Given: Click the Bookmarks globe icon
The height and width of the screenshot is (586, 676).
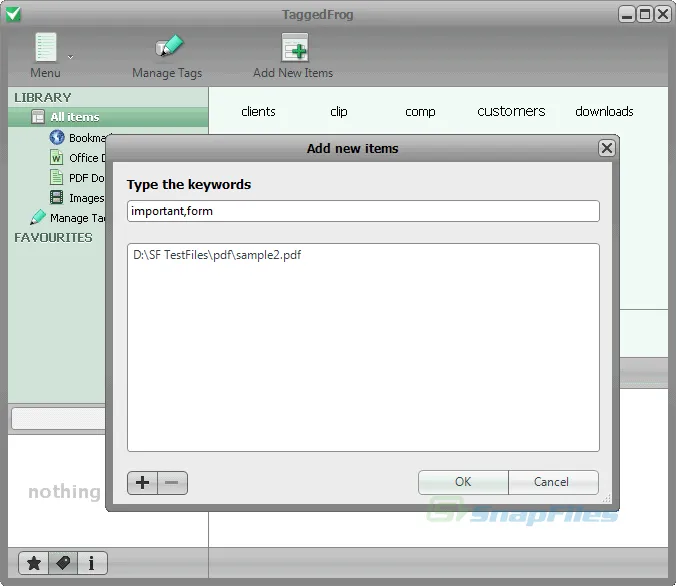Looking at the screenshot, I should pos(57,138).
